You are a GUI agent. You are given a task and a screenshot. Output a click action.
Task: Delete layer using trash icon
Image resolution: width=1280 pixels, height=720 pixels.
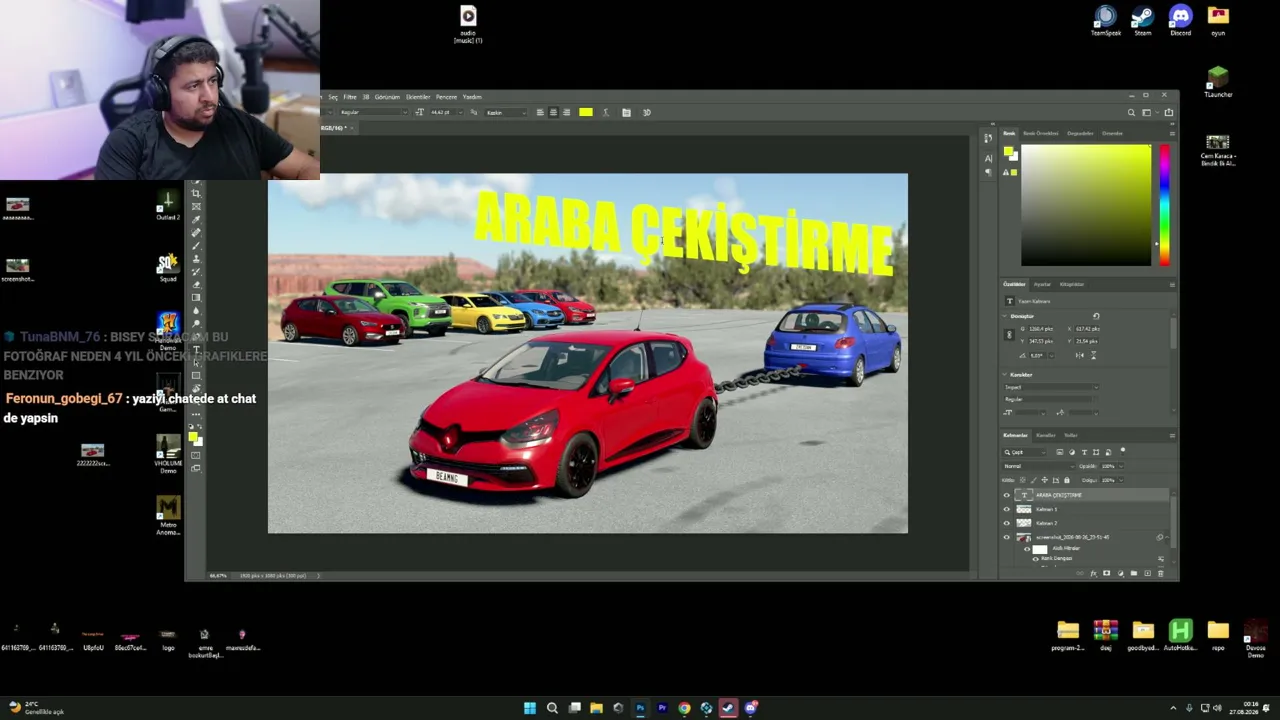tap(1159, 573)
